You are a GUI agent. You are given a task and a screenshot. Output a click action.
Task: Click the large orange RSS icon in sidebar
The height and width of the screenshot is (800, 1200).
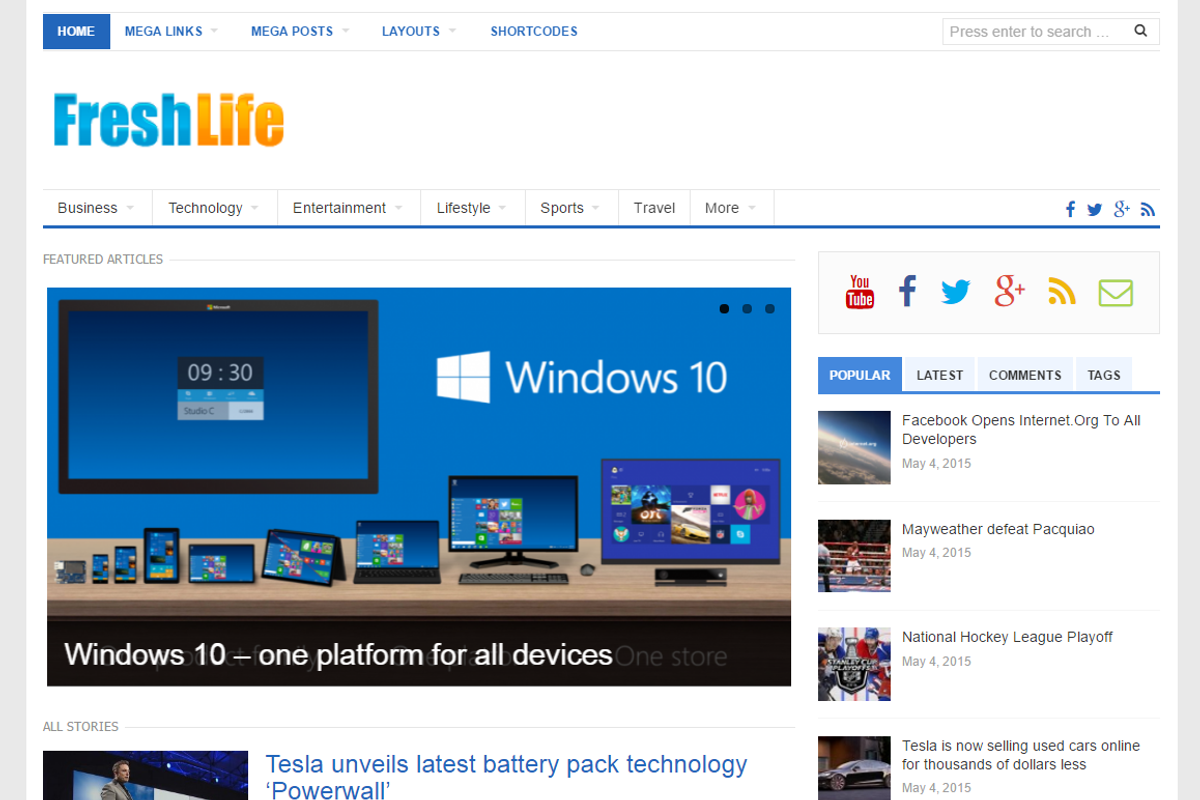[x=1062, y=292]
